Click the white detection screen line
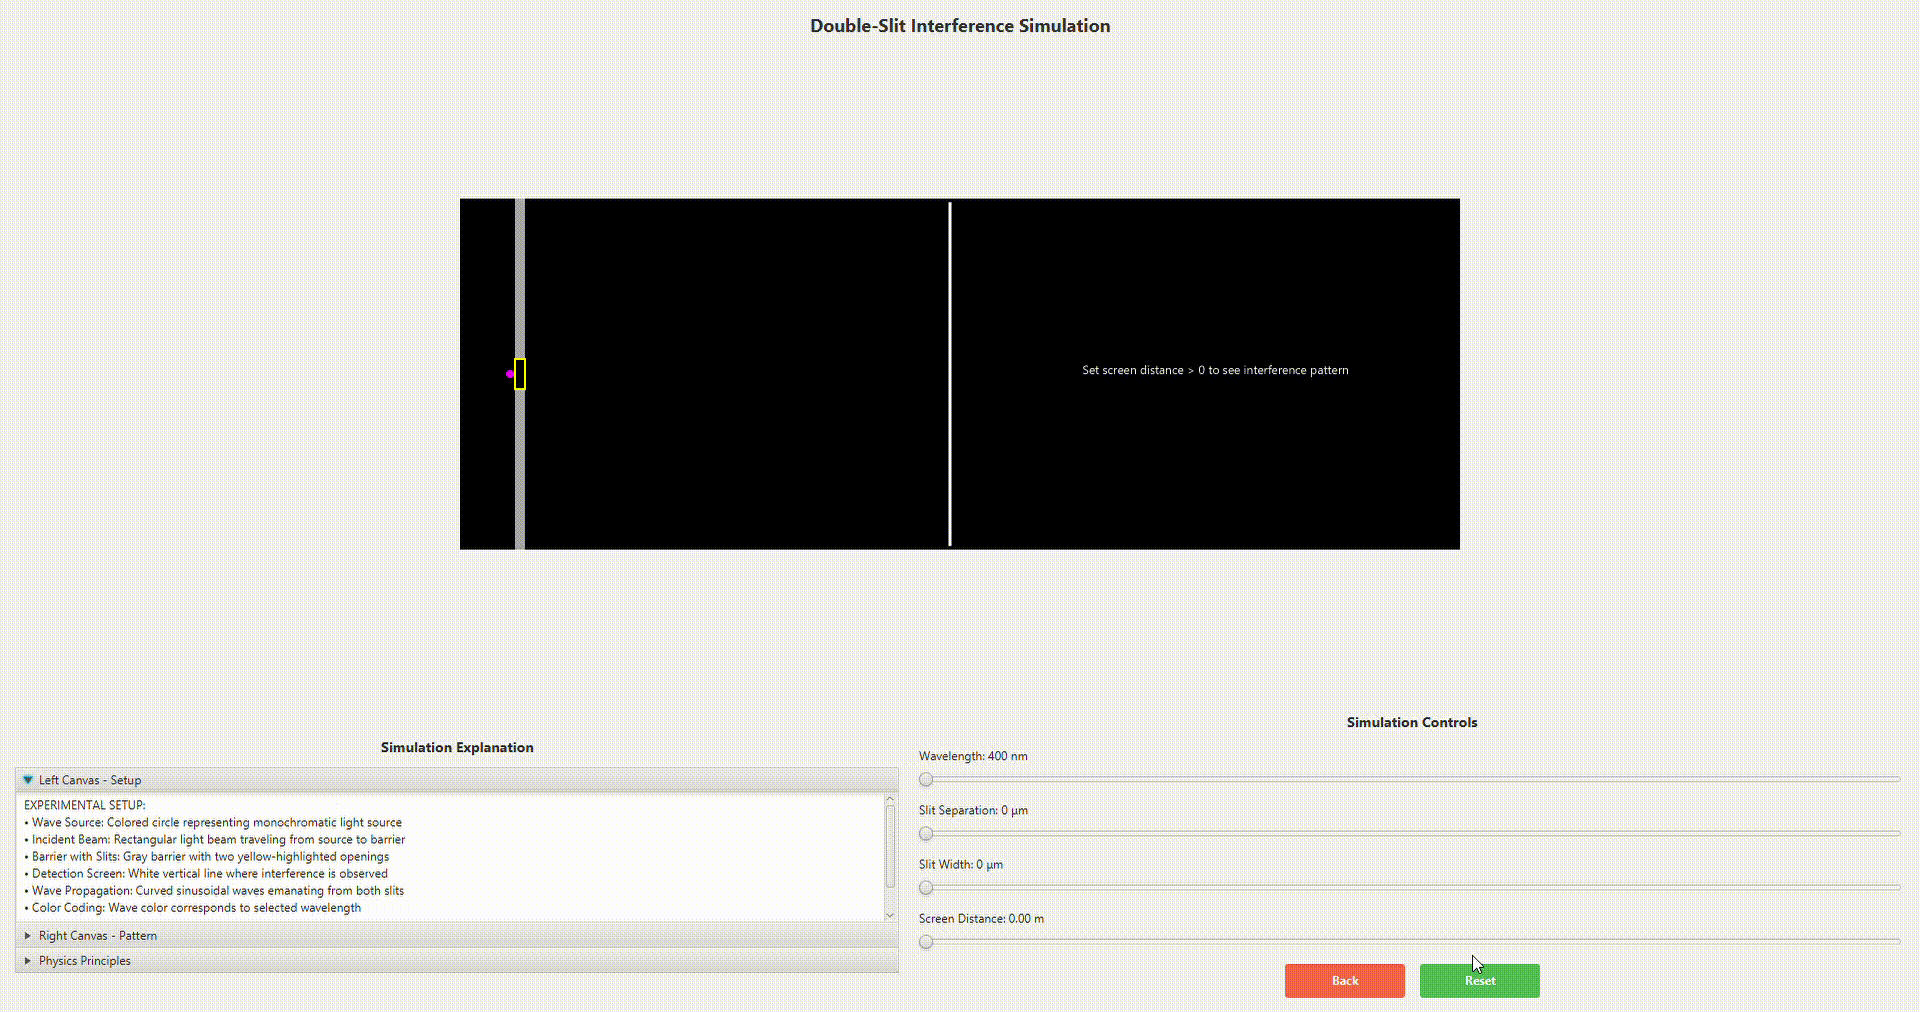 tap(950, 300)
